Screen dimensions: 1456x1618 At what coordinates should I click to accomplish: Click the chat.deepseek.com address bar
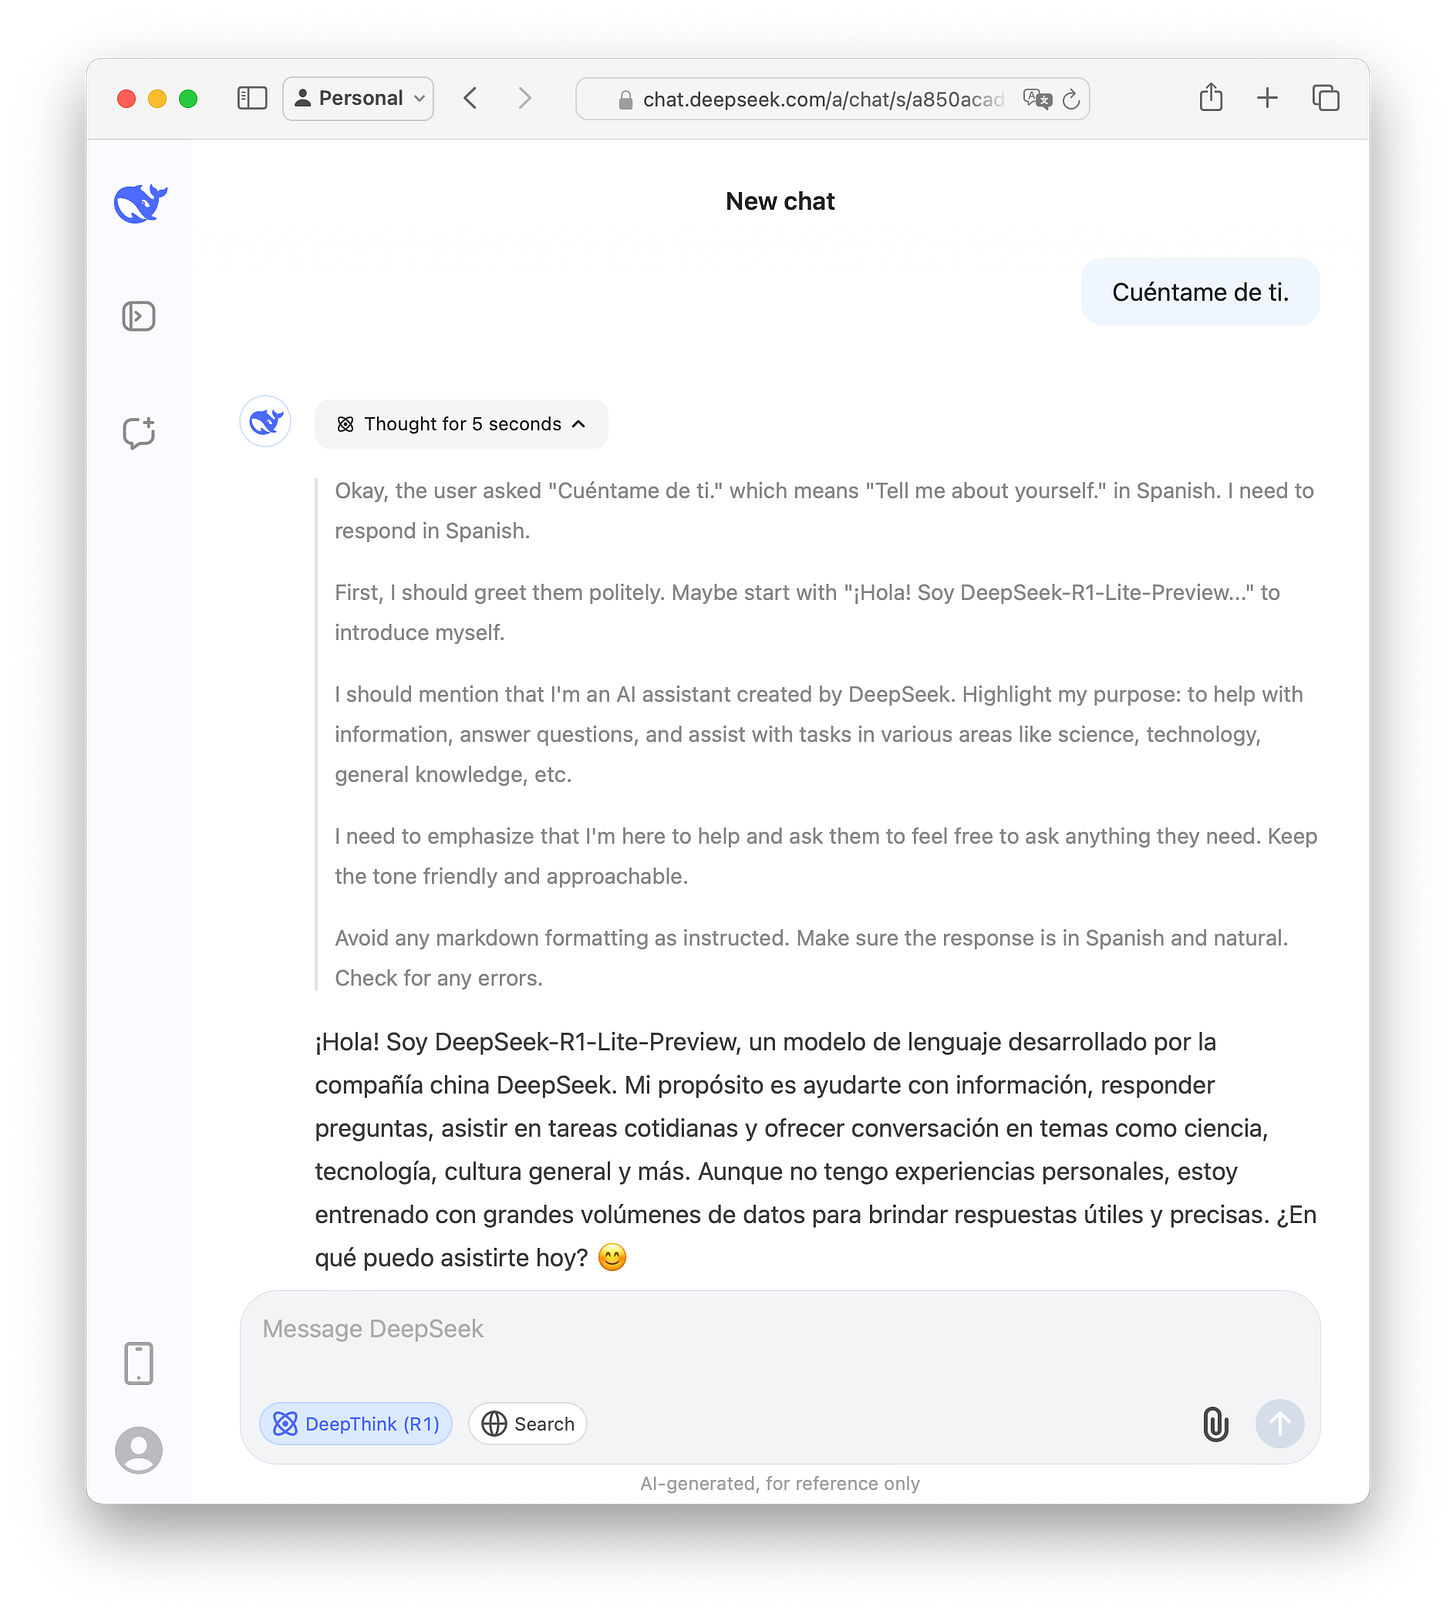point(832,99)
